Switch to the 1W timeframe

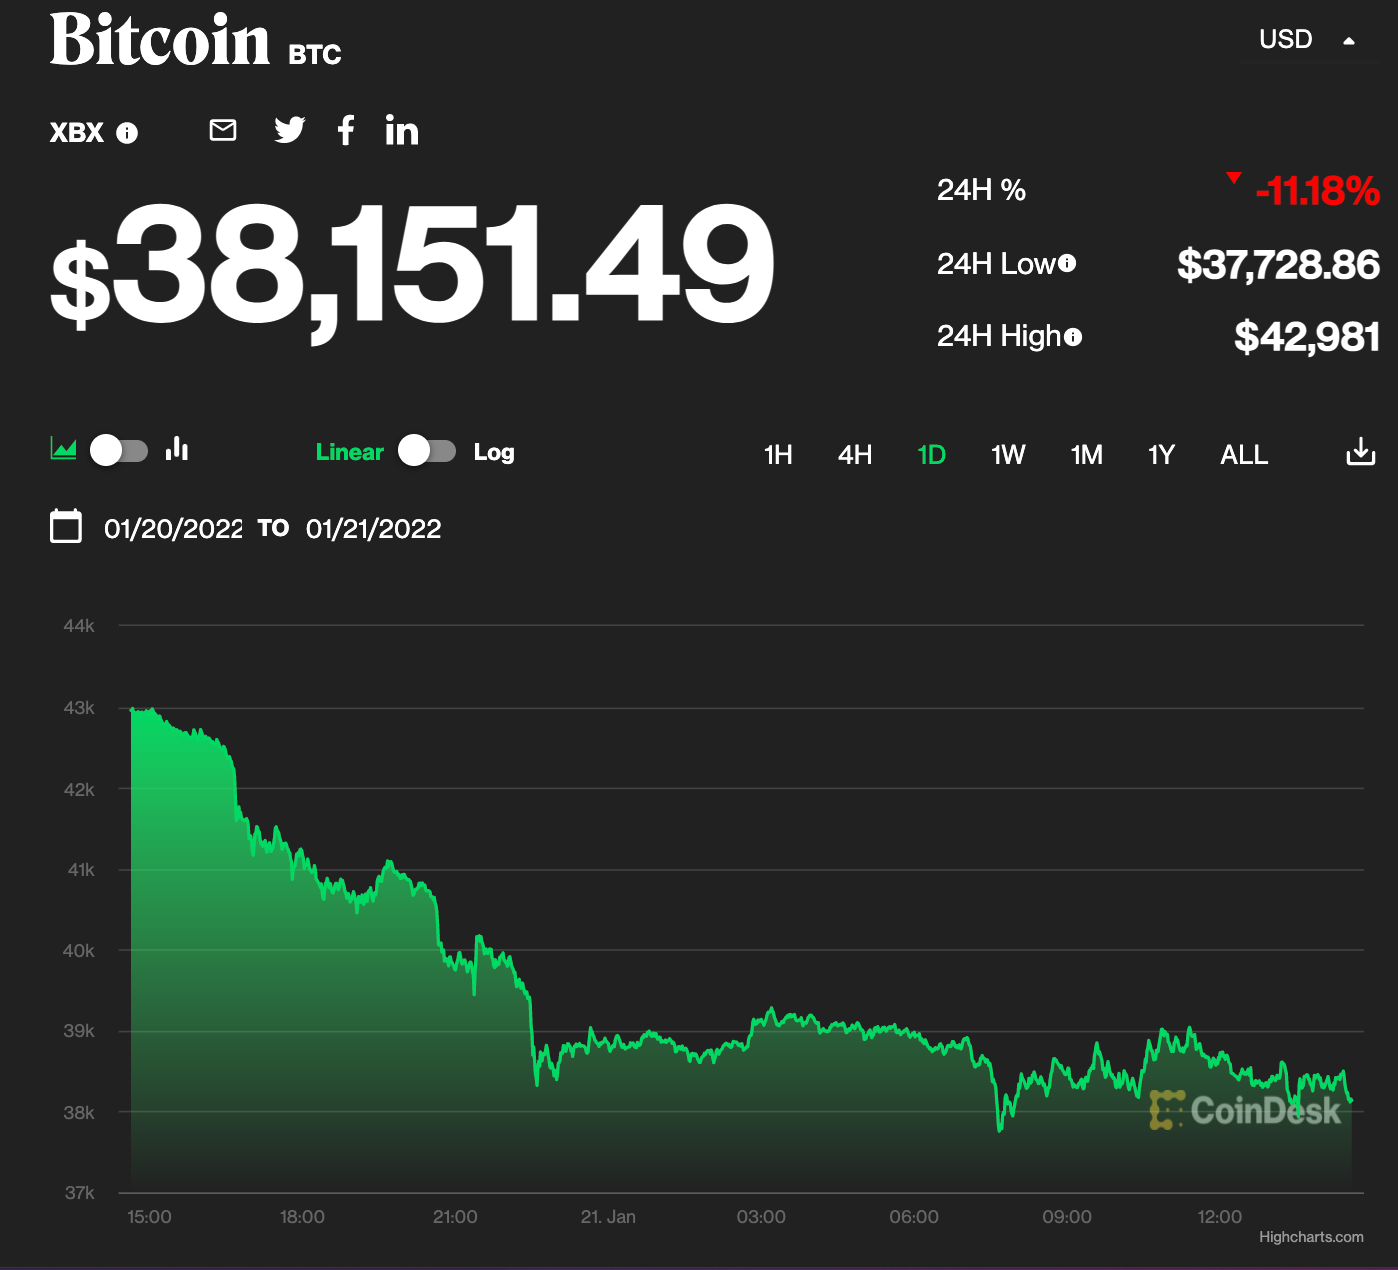pyautogui.click(x=1008, y=454)
